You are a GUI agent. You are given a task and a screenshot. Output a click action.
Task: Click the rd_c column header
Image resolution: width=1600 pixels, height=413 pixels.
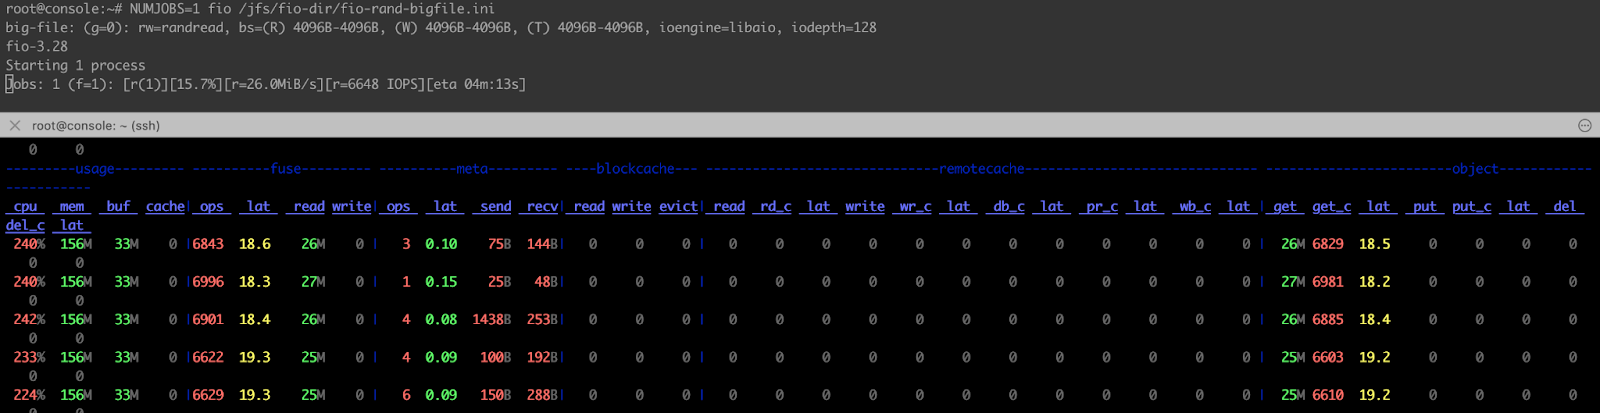[x=775, y=206]
